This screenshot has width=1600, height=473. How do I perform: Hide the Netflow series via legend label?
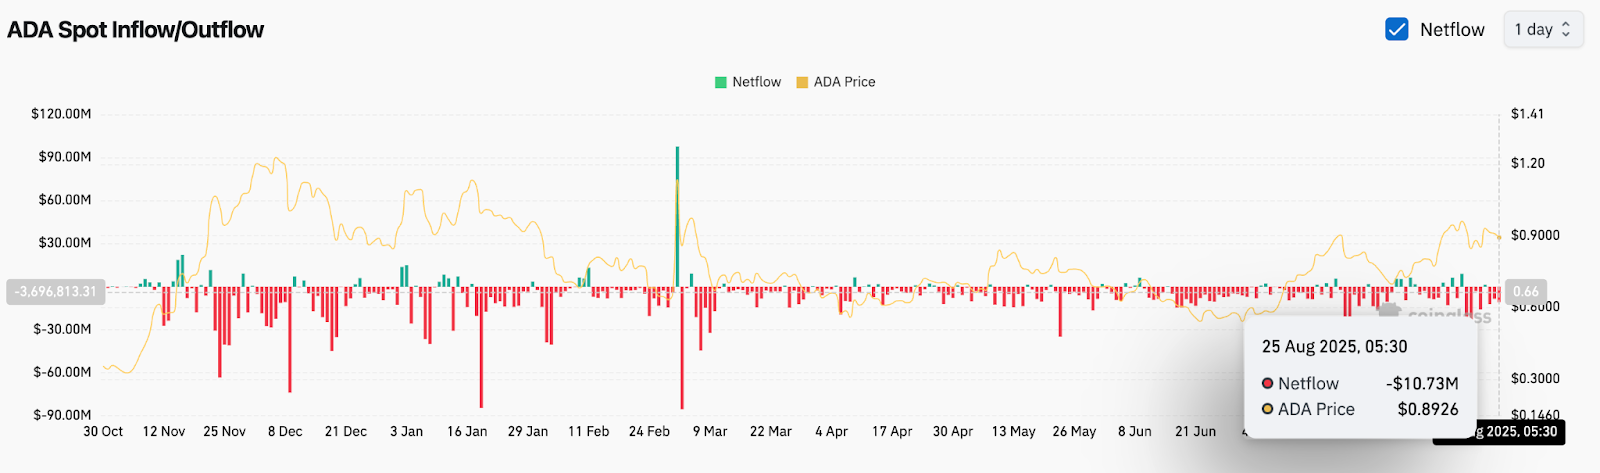point(756,82)
